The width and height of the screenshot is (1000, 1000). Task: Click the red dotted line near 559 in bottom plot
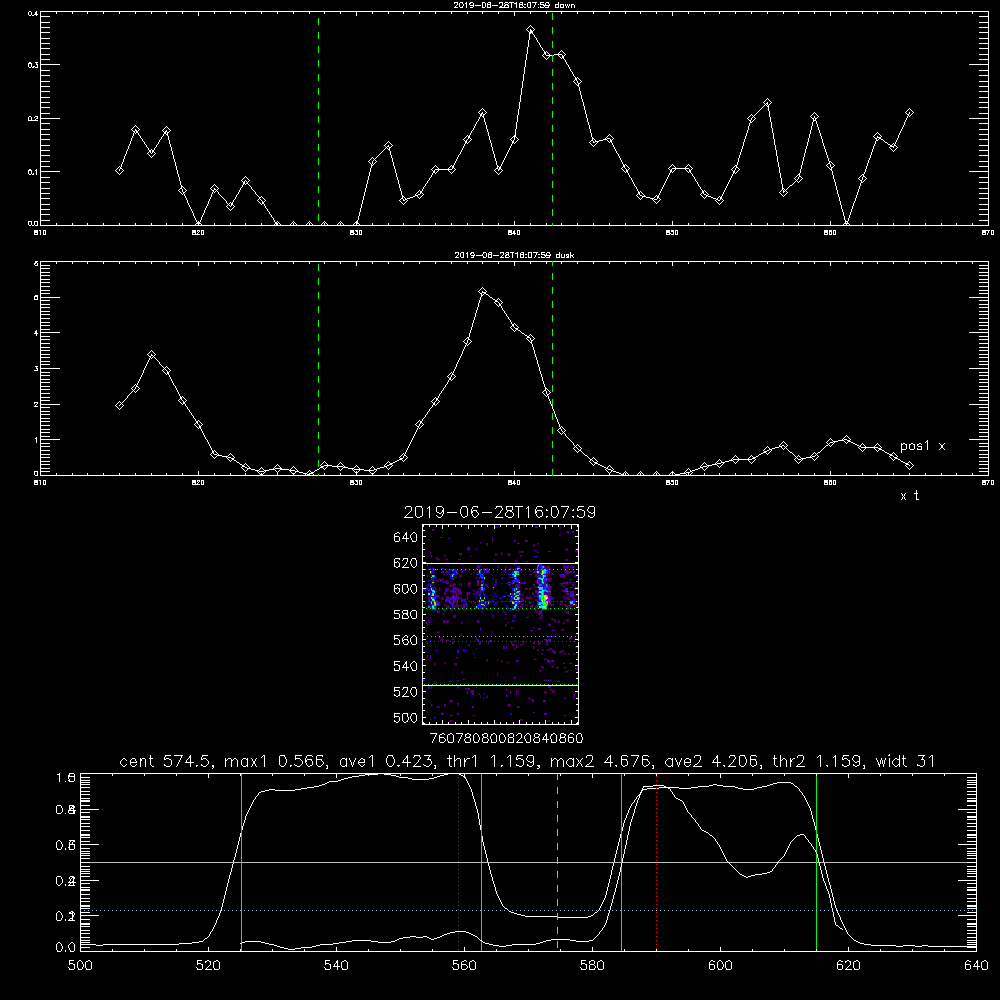click(x=459, y=862)
